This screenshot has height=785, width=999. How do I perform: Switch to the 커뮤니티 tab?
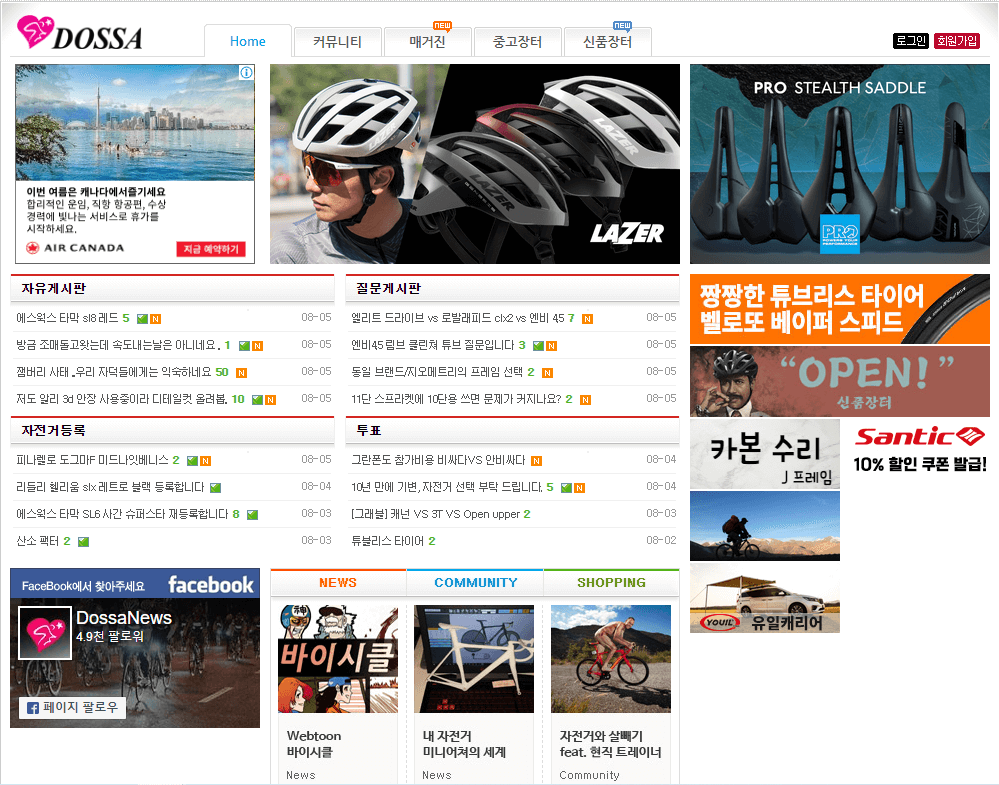coord(338,41)
